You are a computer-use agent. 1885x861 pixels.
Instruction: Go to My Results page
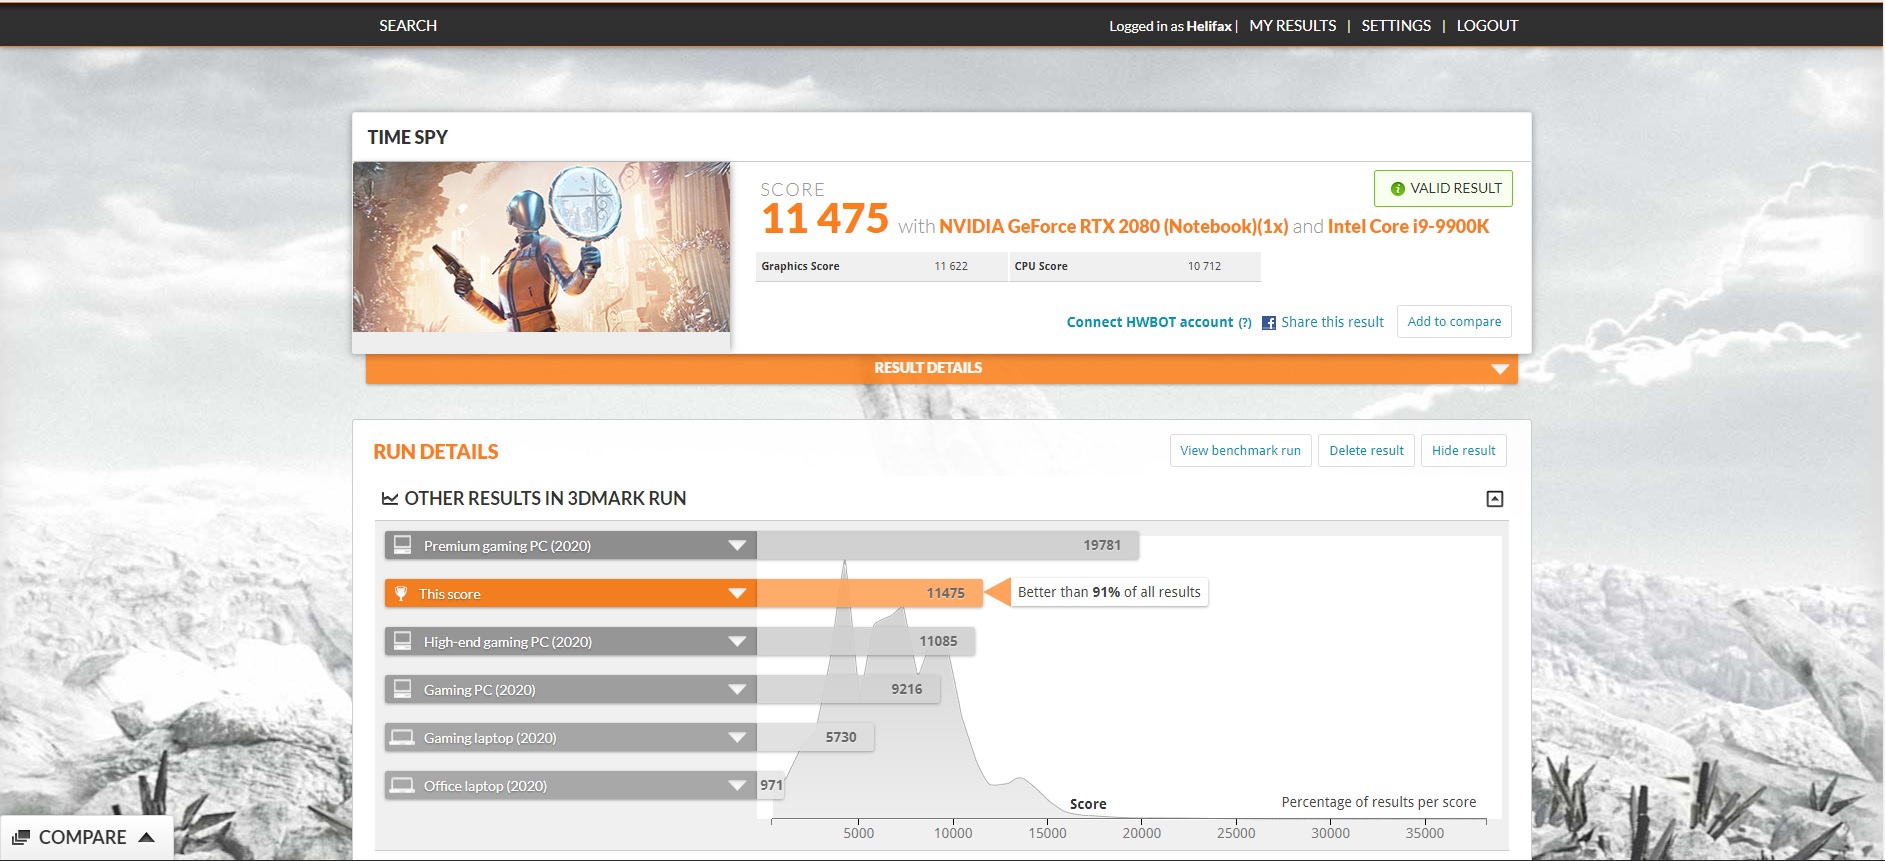pyautogui.click(x=1293, y=26)
